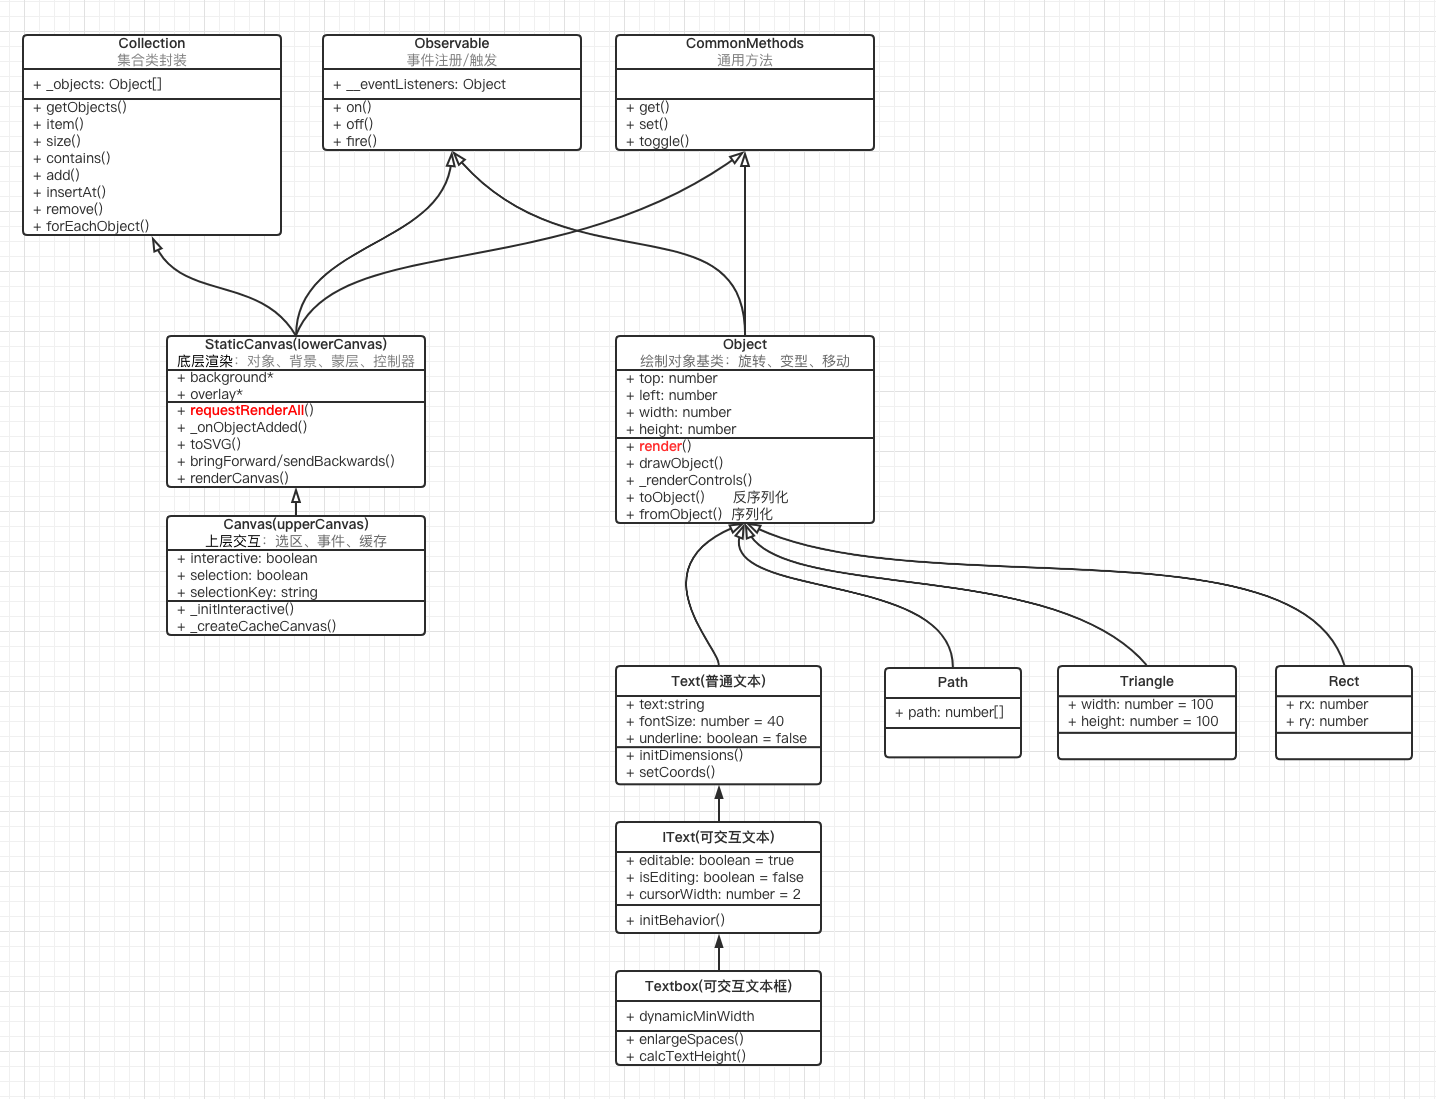Select the CommonMethods class box title

click(744, 43)
